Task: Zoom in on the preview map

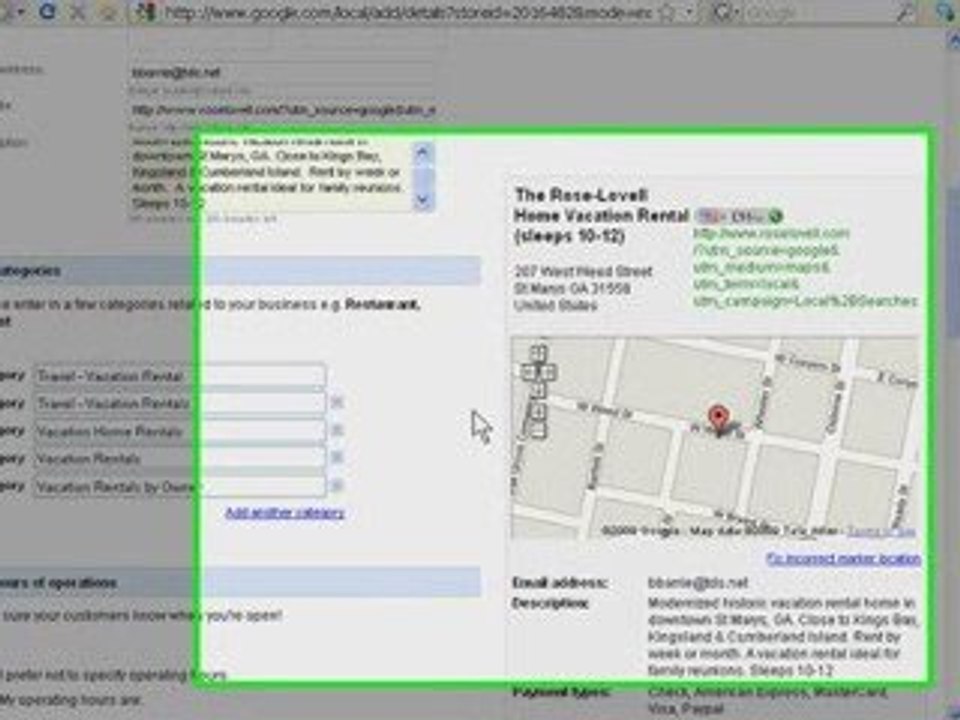Action: (538, 412)
